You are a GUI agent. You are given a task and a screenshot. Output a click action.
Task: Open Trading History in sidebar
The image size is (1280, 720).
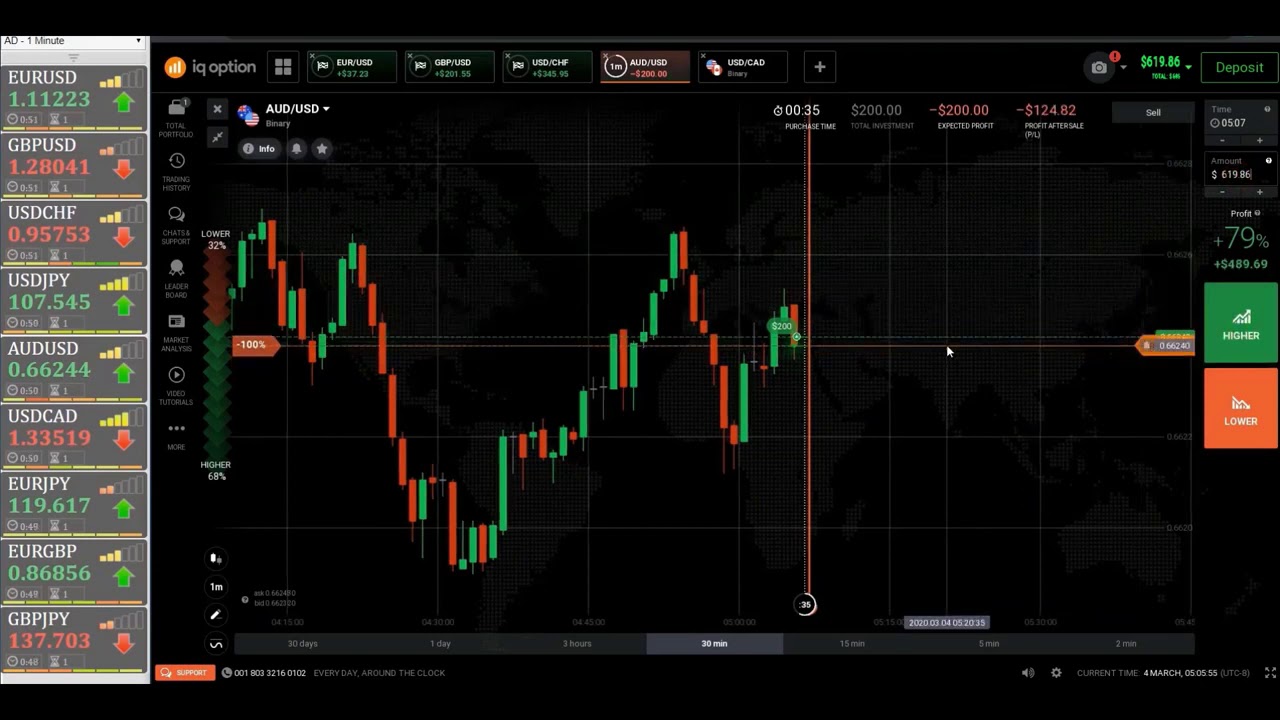pyautogui.click(x=176, y=172)
